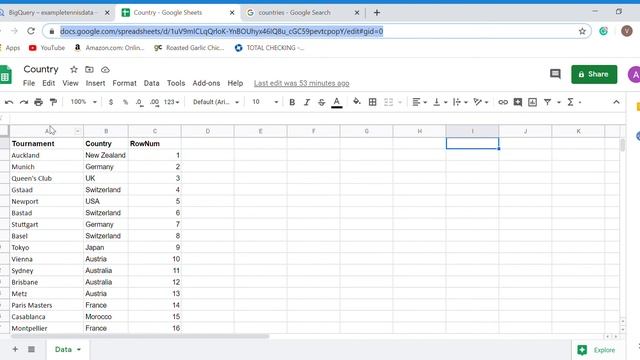Screen dimensions: 640x360
Task: Increase decimal places icon
Action: point(154,102)
